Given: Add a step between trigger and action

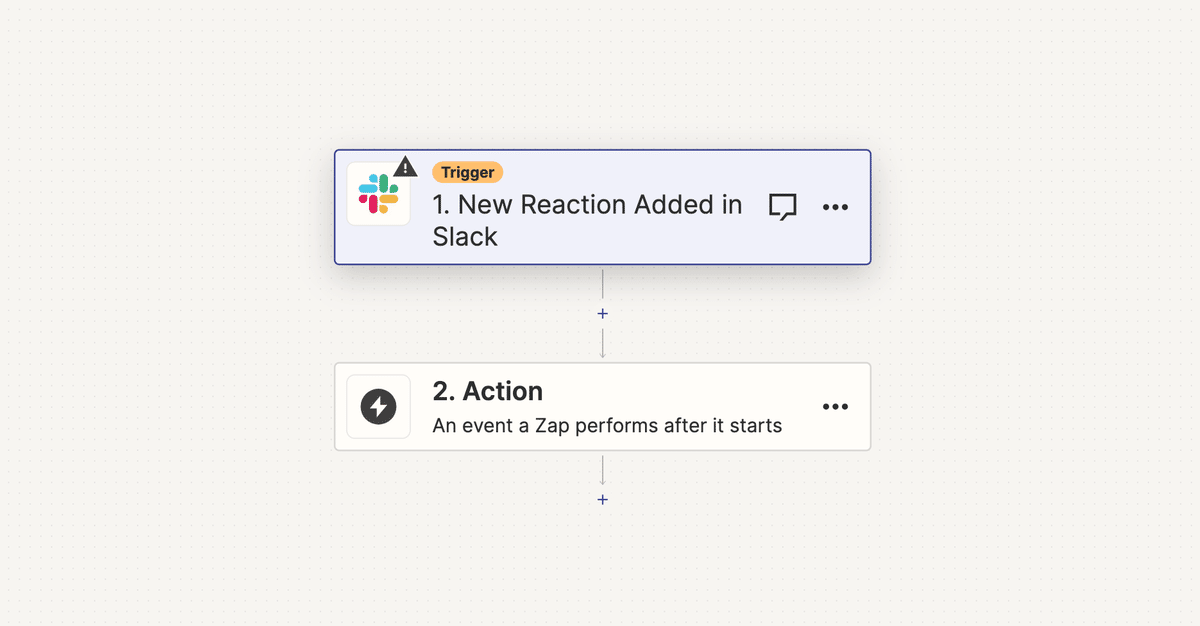Looking at the screenshot, I should (x=602, y=313).
